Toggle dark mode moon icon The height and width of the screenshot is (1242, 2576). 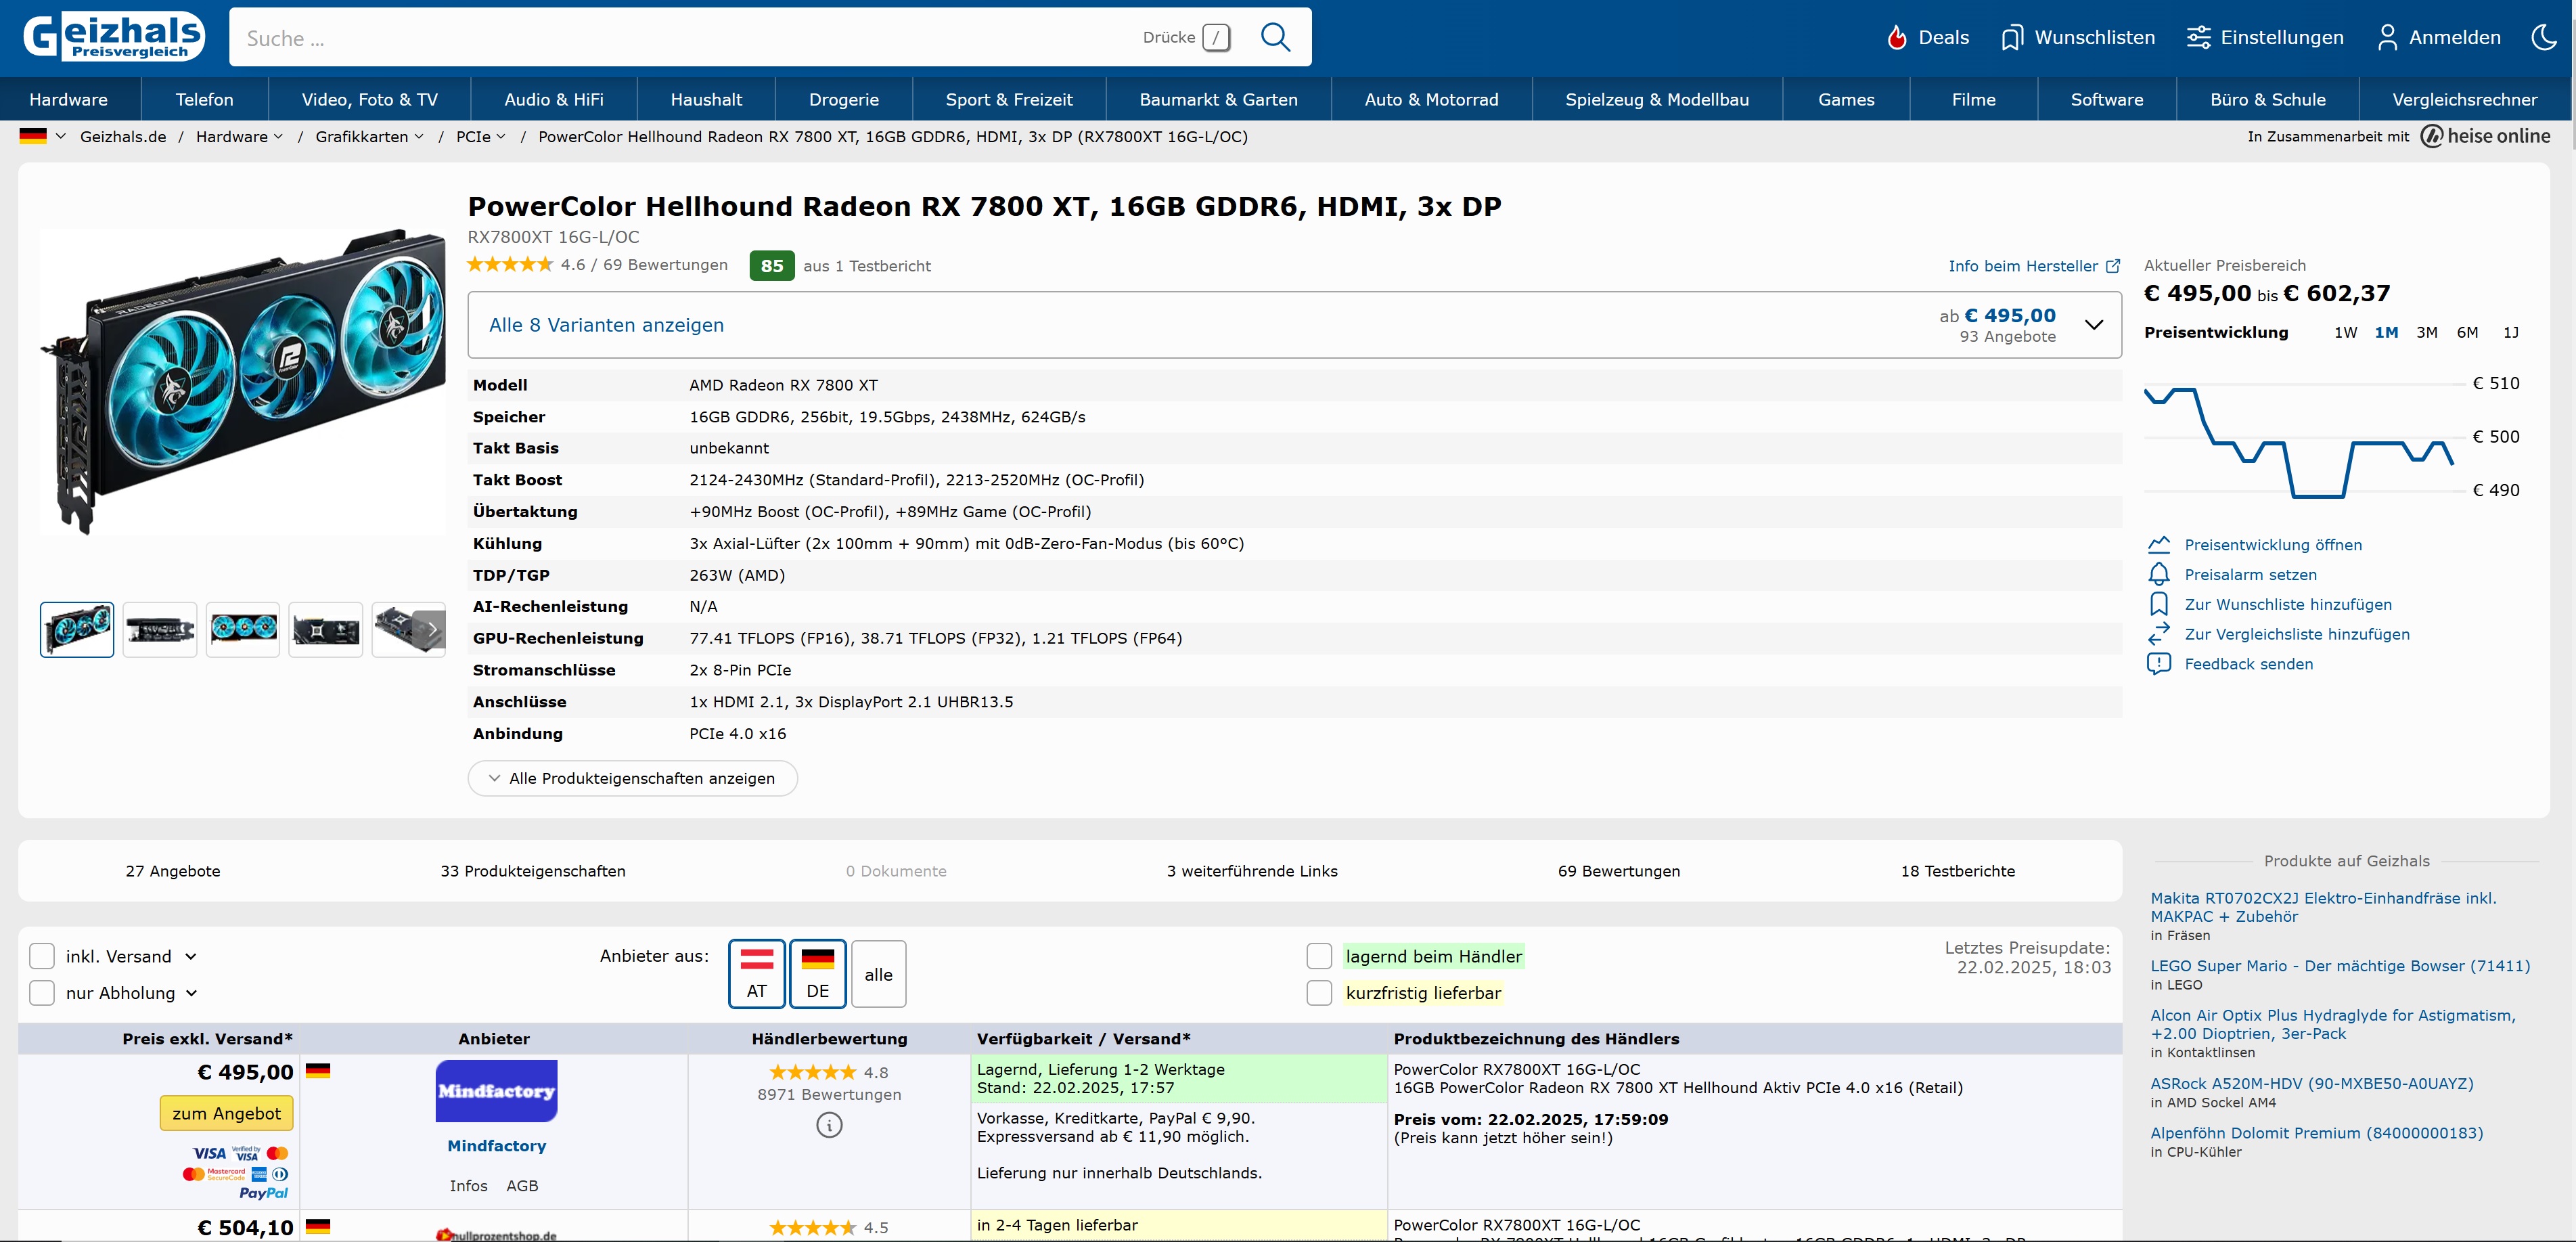(x=2544, y=37)
